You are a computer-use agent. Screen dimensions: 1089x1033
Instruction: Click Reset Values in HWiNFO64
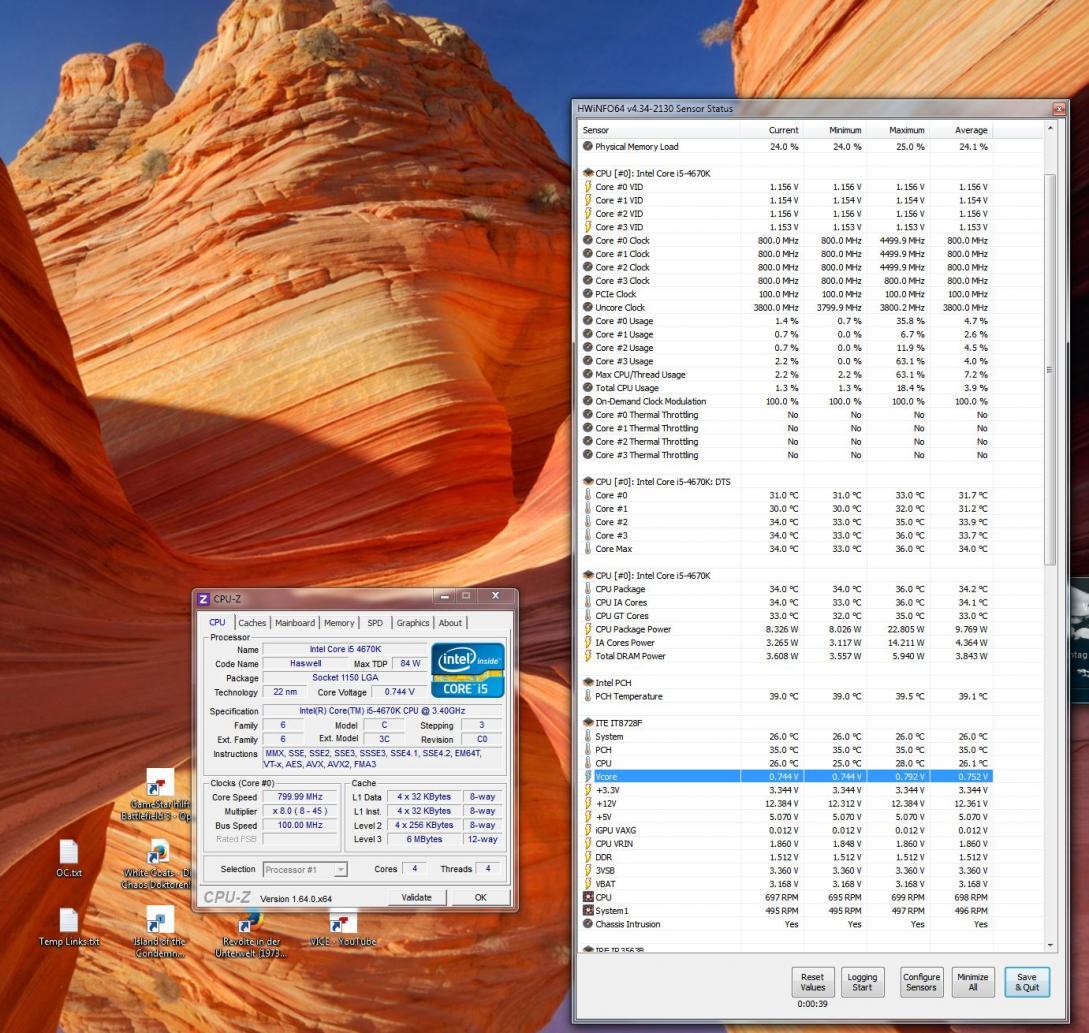[813, 982]
